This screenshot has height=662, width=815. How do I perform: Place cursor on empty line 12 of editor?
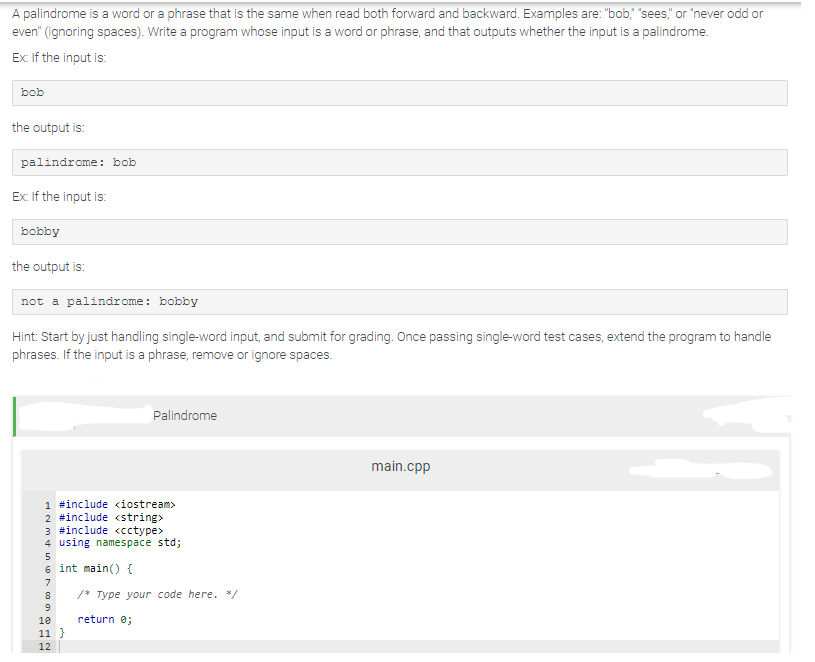point(418,647)
